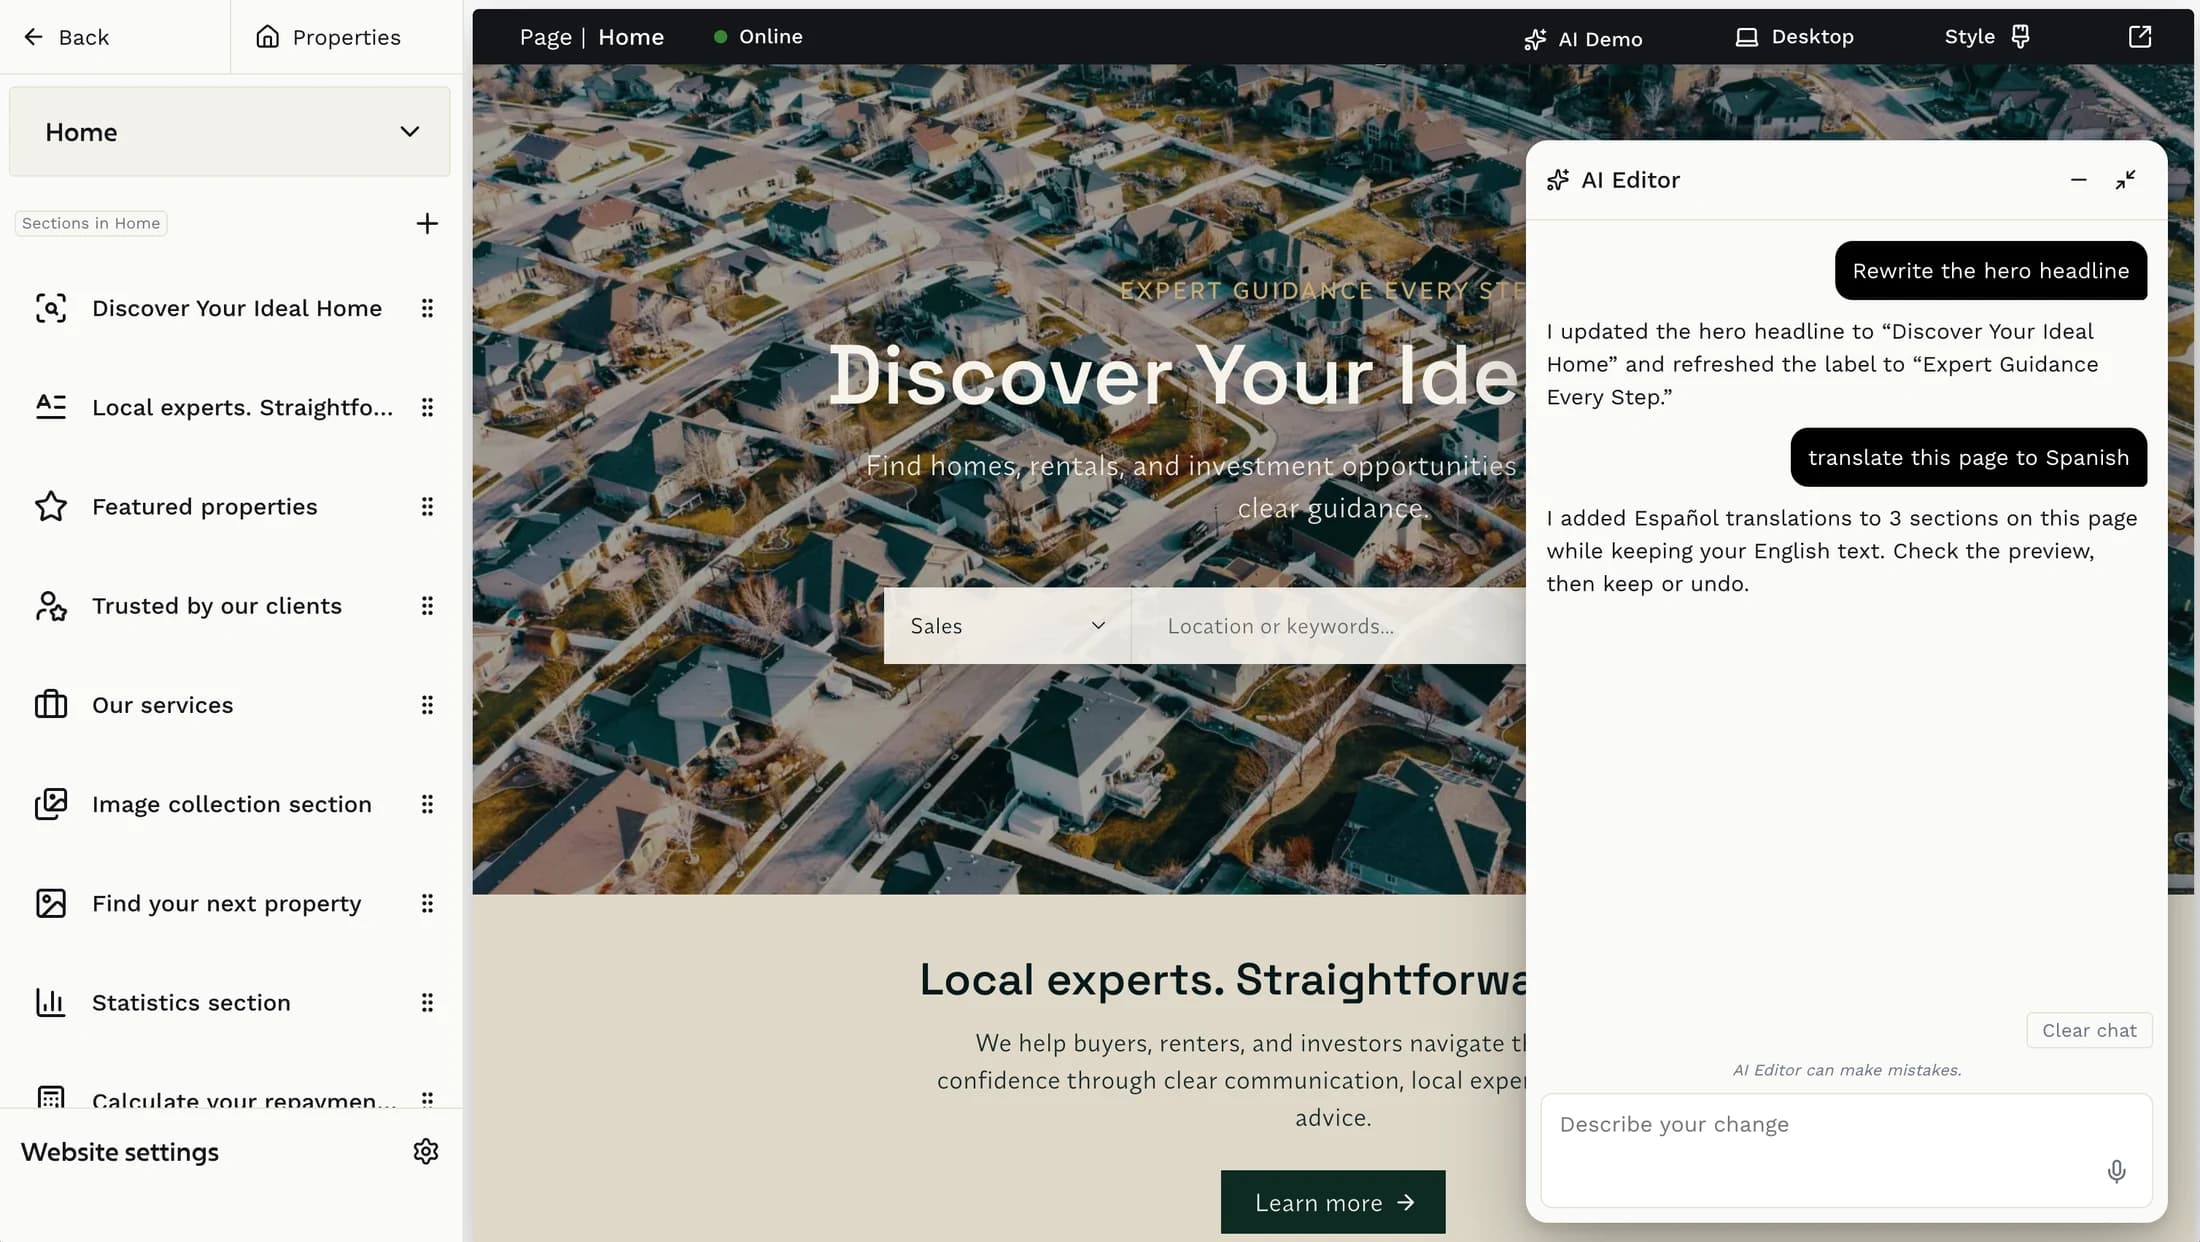
Task: Click drag handle for Local experts section
Action: click(x=427, y=407)
